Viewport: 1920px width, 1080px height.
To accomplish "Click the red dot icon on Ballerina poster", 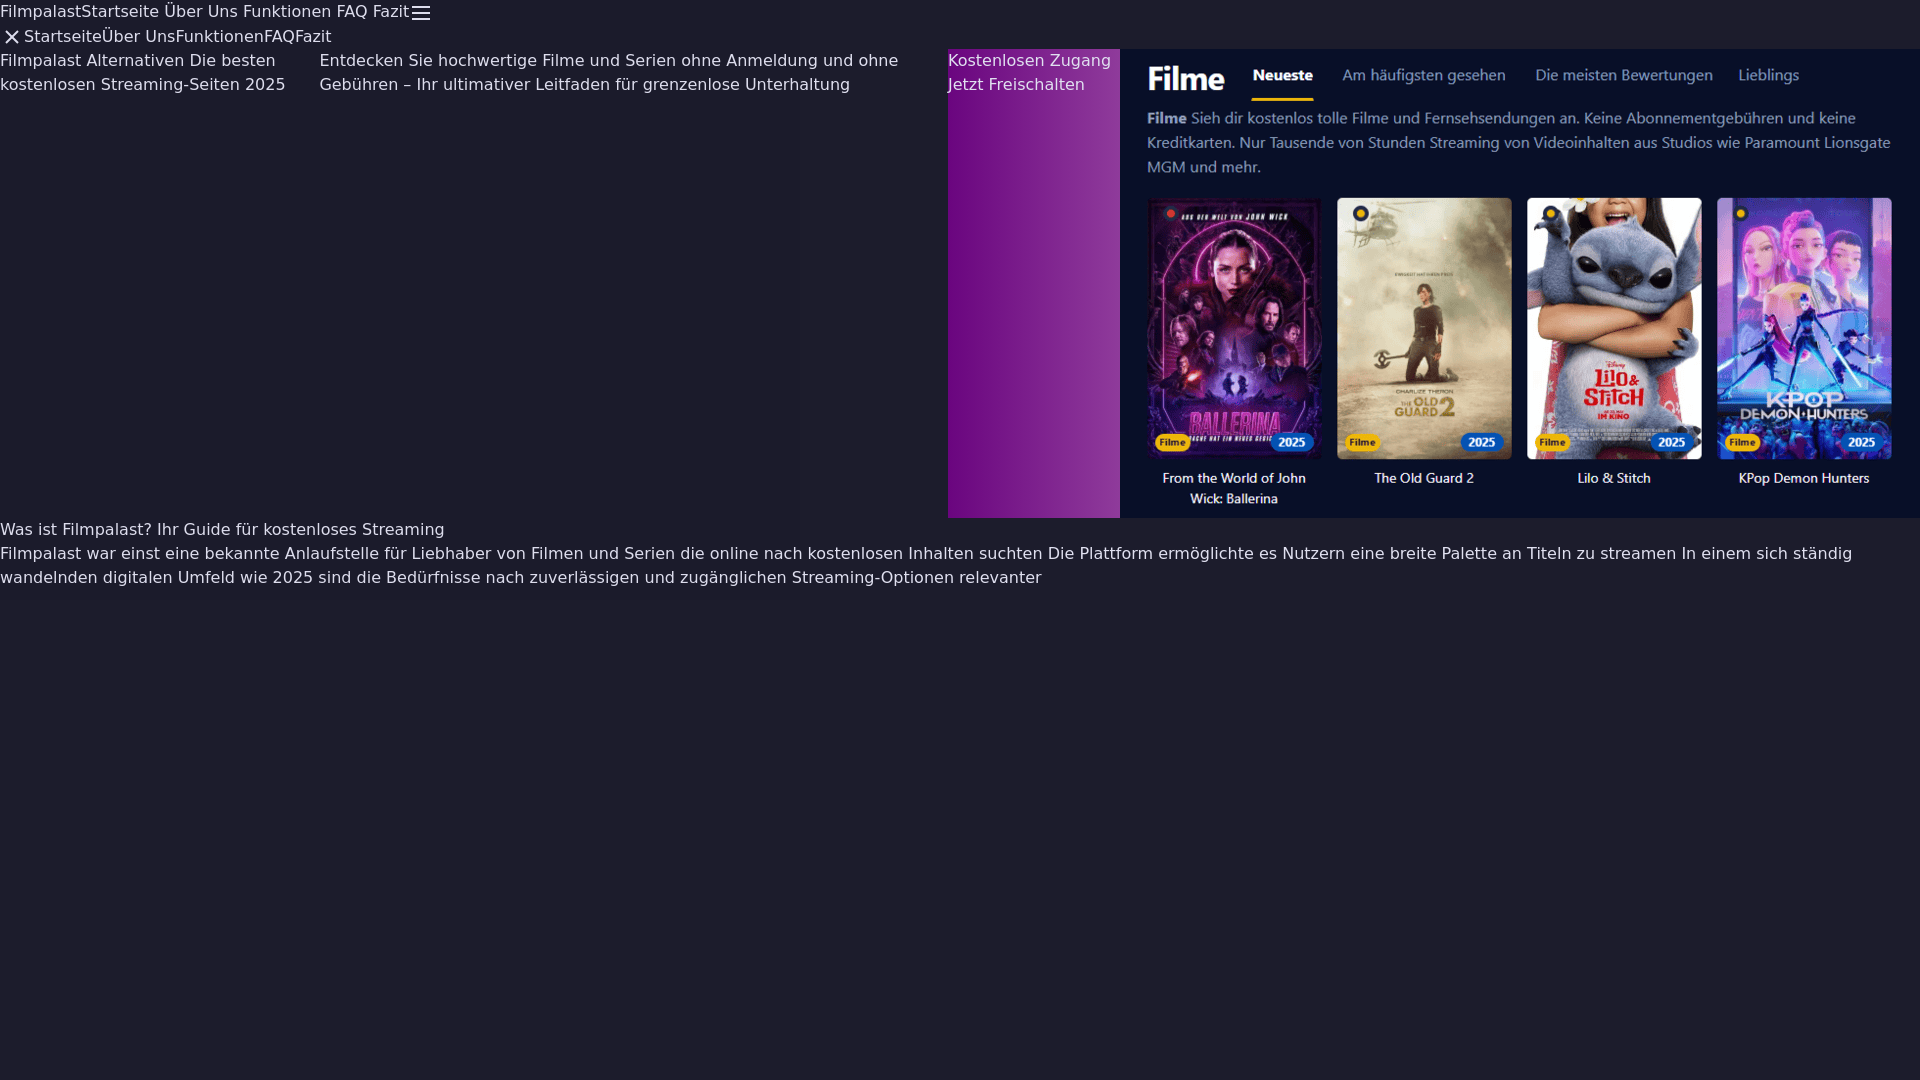I will coord(1170,214).
